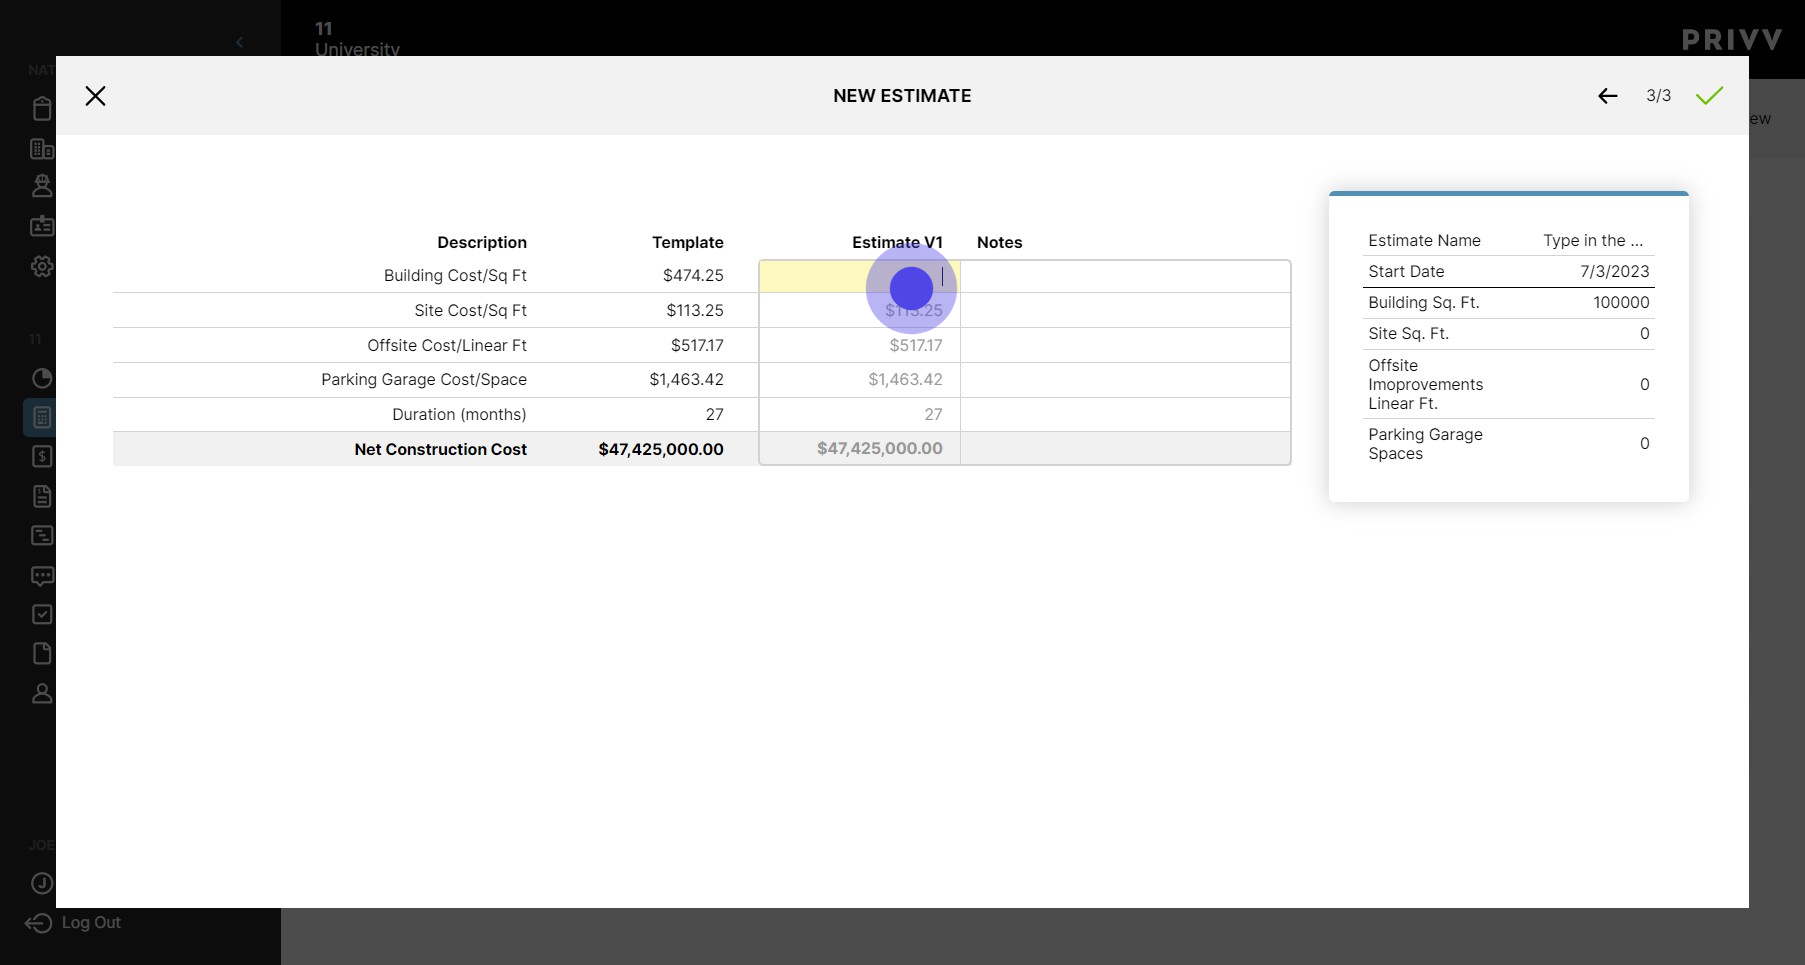Click the 3/3 step indicator
Screen dimensions: 1805x965
click(x=1658, y=96)
